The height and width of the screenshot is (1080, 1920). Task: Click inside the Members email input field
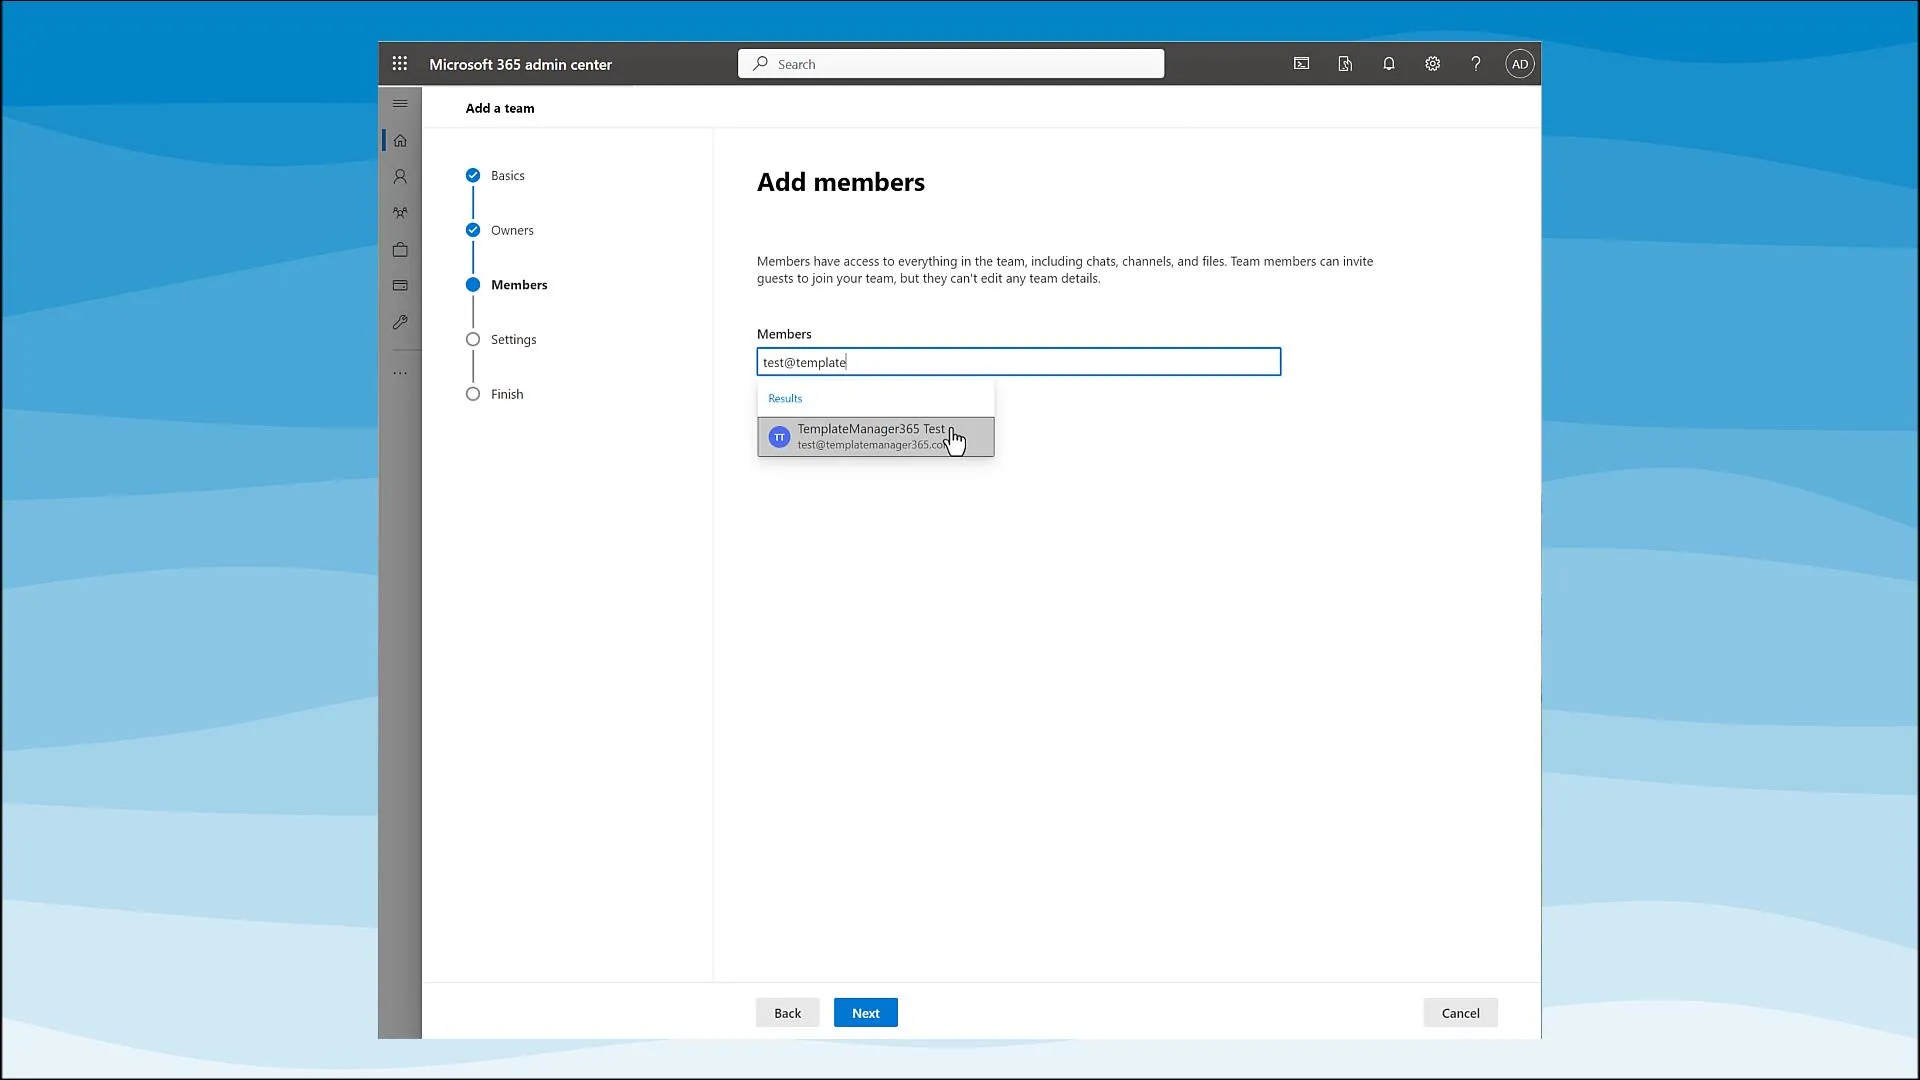pyautogui.click(x=1018, y=362)
